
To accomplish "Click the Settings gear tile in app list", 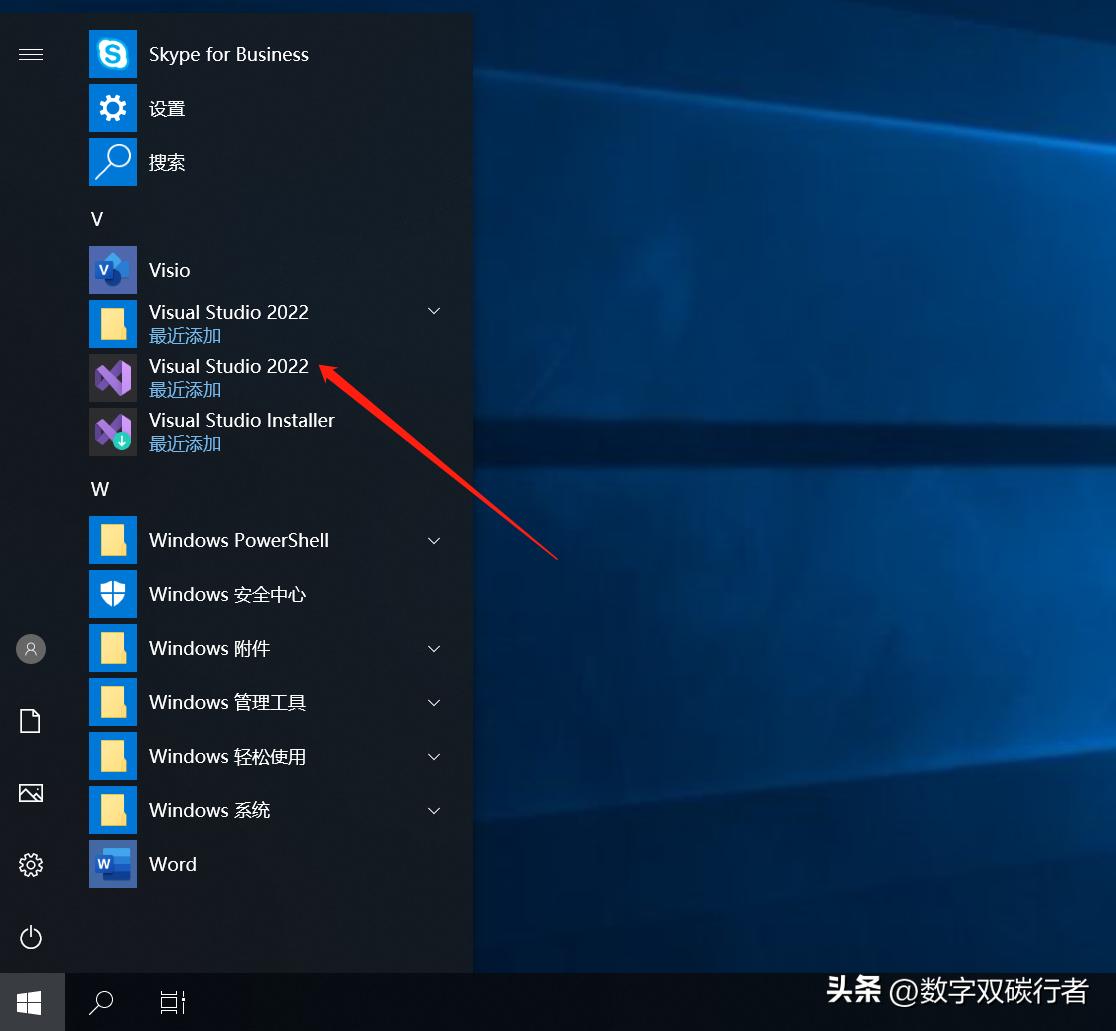I will click(x=113, y=108).
